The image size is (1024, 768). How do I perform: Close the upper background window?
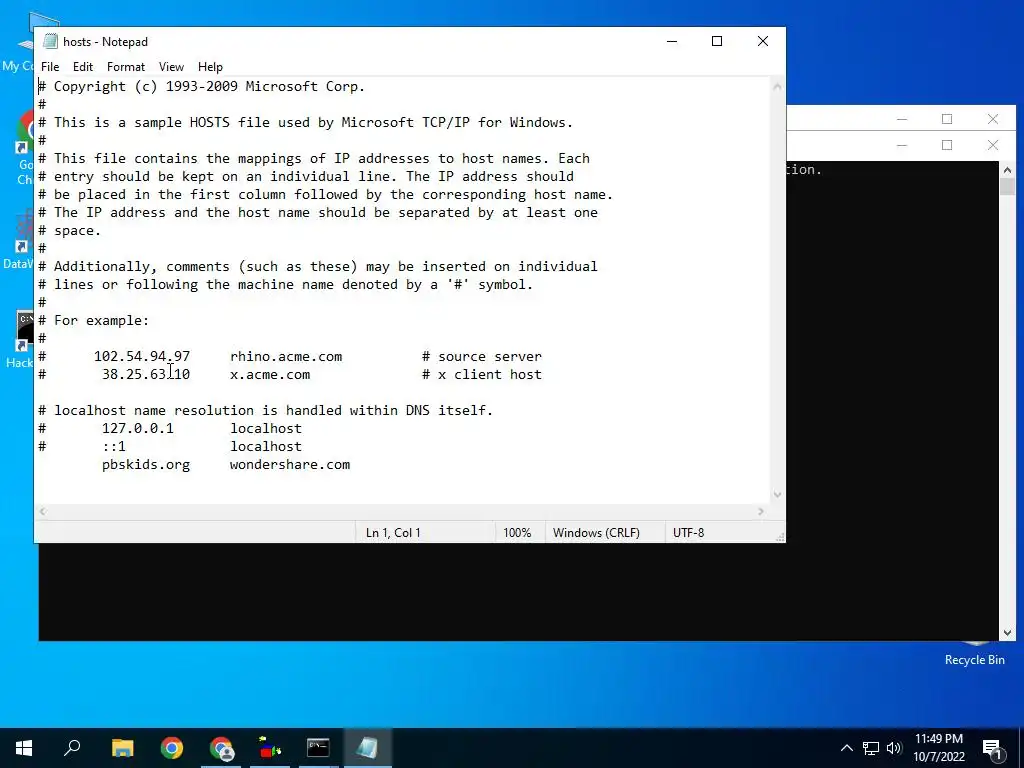tap(993, 119)
